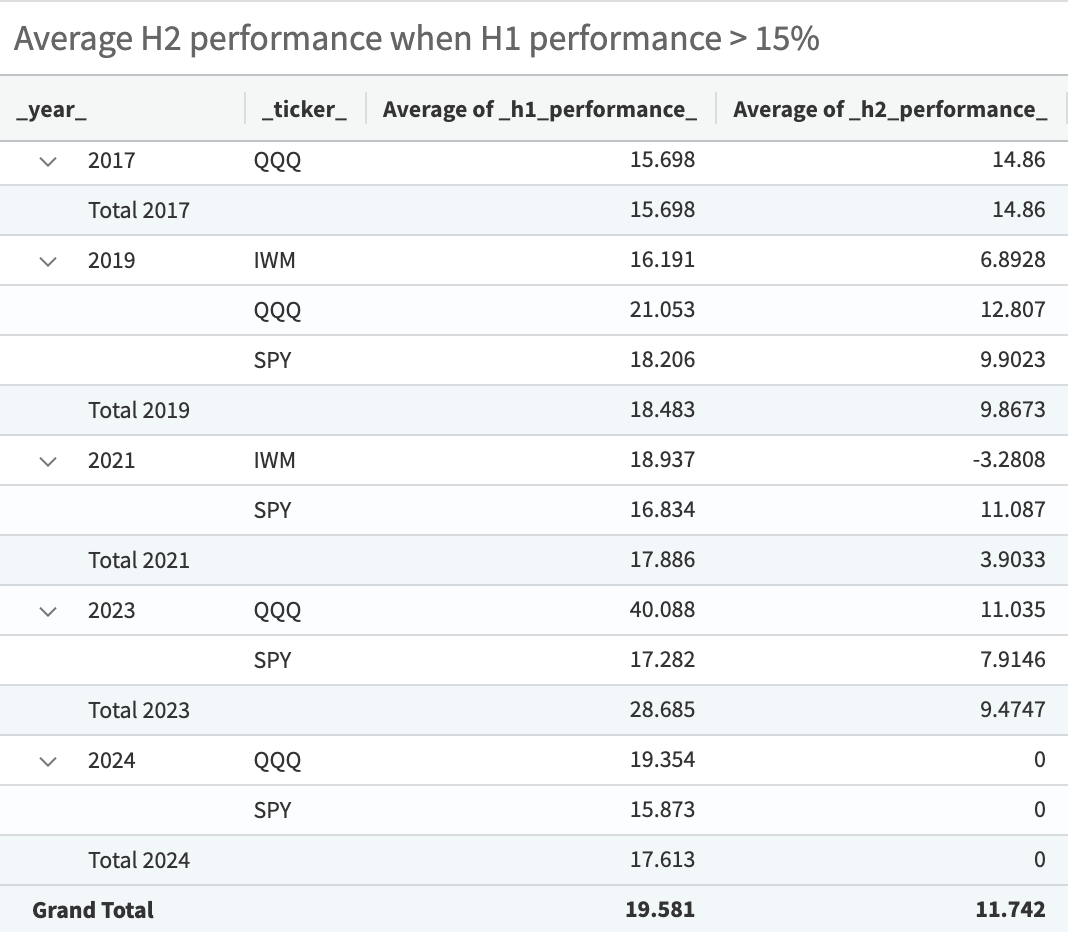Click the Average of _h2_performance_ header
This screenshot has width=1068, height=932.
click(890, 110)
